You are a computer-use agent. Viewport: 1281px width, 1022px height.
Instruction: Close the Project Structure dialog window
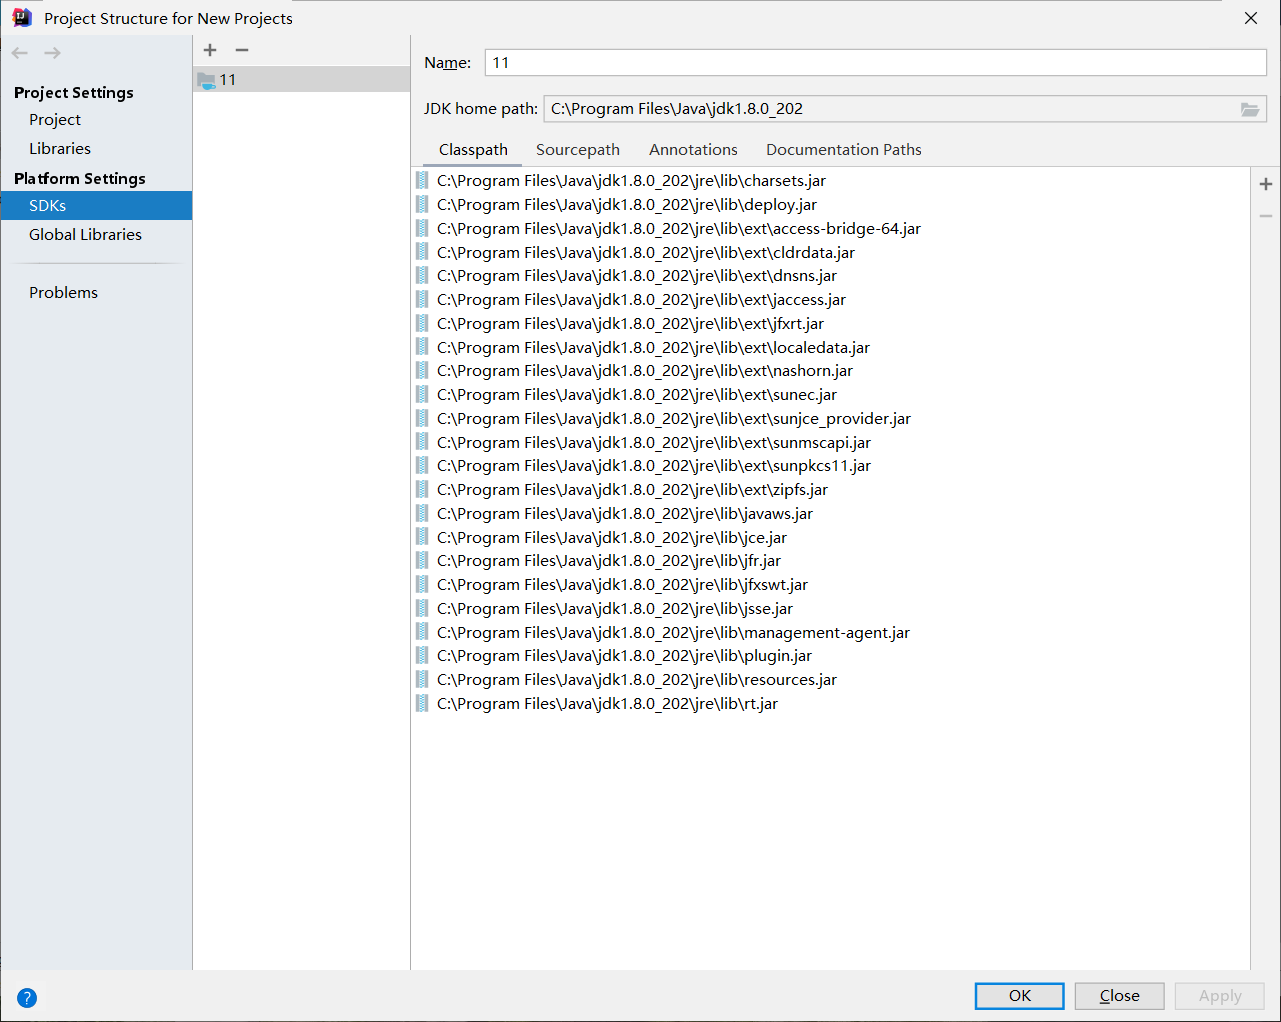click(1251, 18)
